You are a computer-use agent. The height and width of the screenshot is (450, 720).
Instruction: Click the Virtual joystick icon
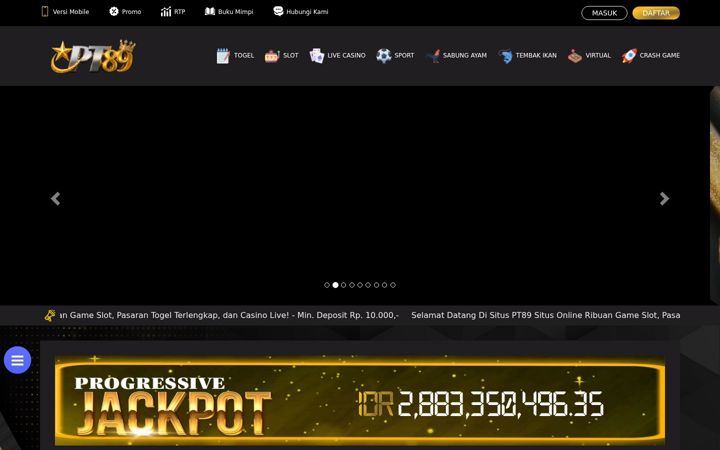[x=575, y=56]
